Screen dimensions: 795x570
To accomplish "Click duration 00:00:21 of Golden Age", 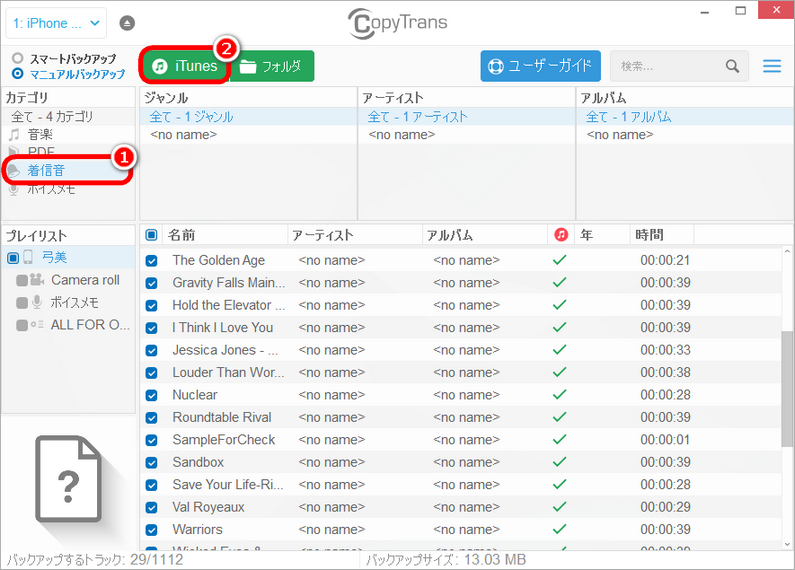I will [665, 260].
